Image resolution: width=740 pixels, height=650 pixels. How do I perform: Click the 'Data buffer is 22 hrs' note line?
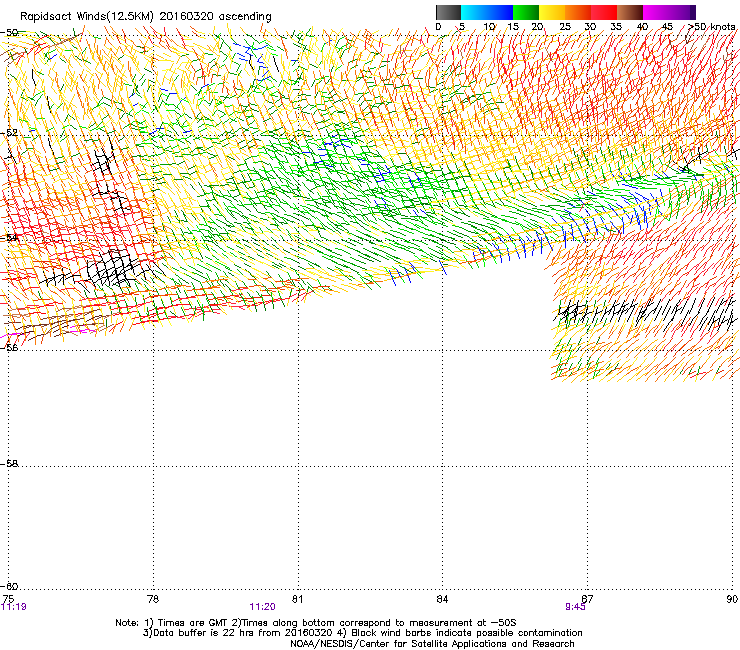click(362, 633)
